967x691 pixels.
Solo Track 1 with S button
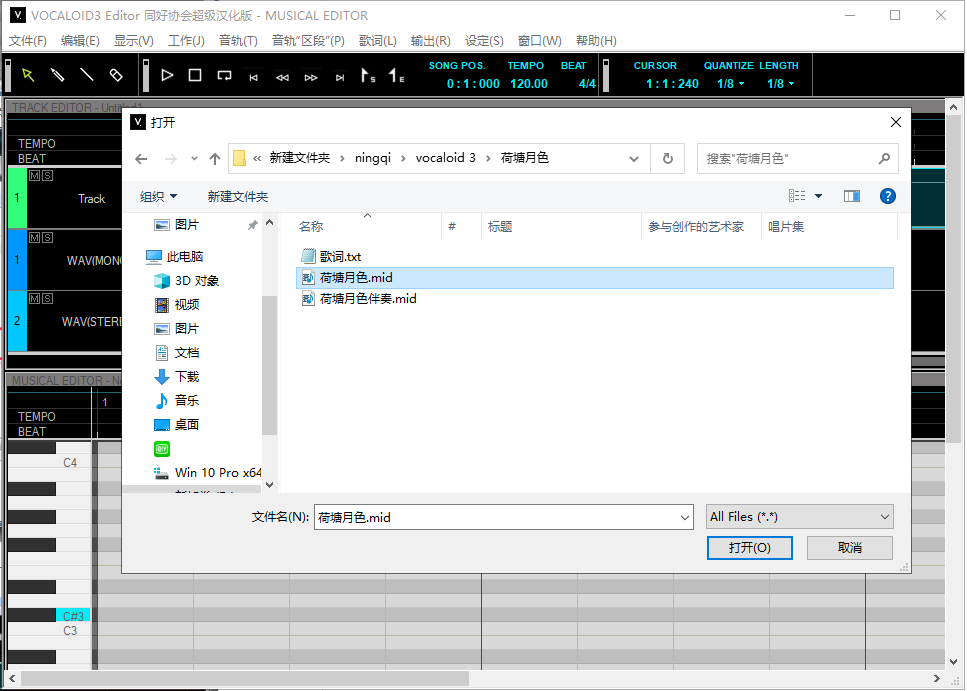coord(47,176)
